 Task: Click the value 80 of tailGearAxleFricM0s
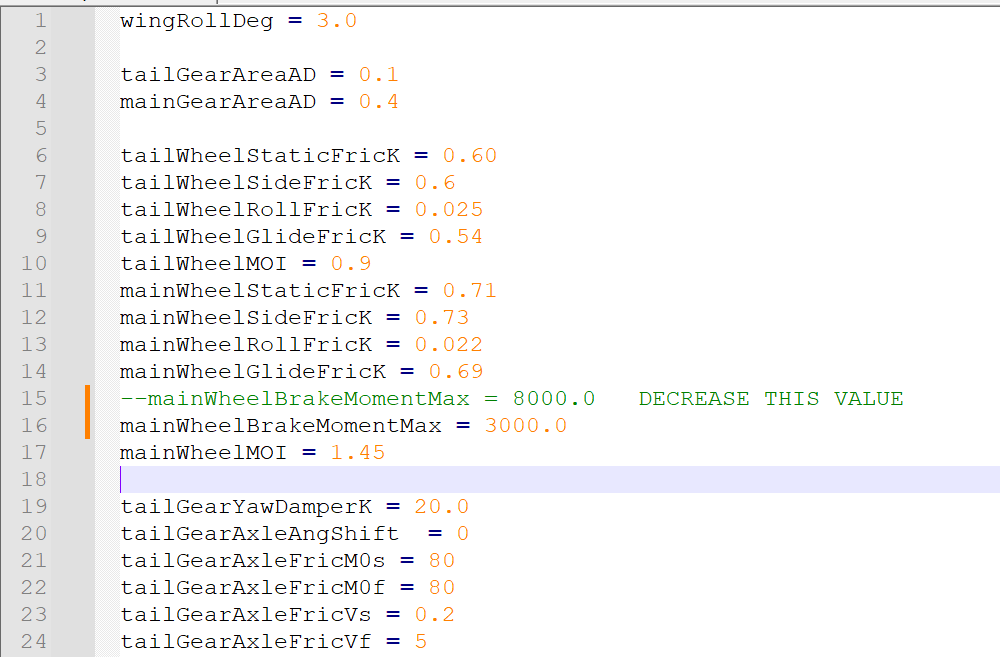pyautogui.click(x=442, y=560)
